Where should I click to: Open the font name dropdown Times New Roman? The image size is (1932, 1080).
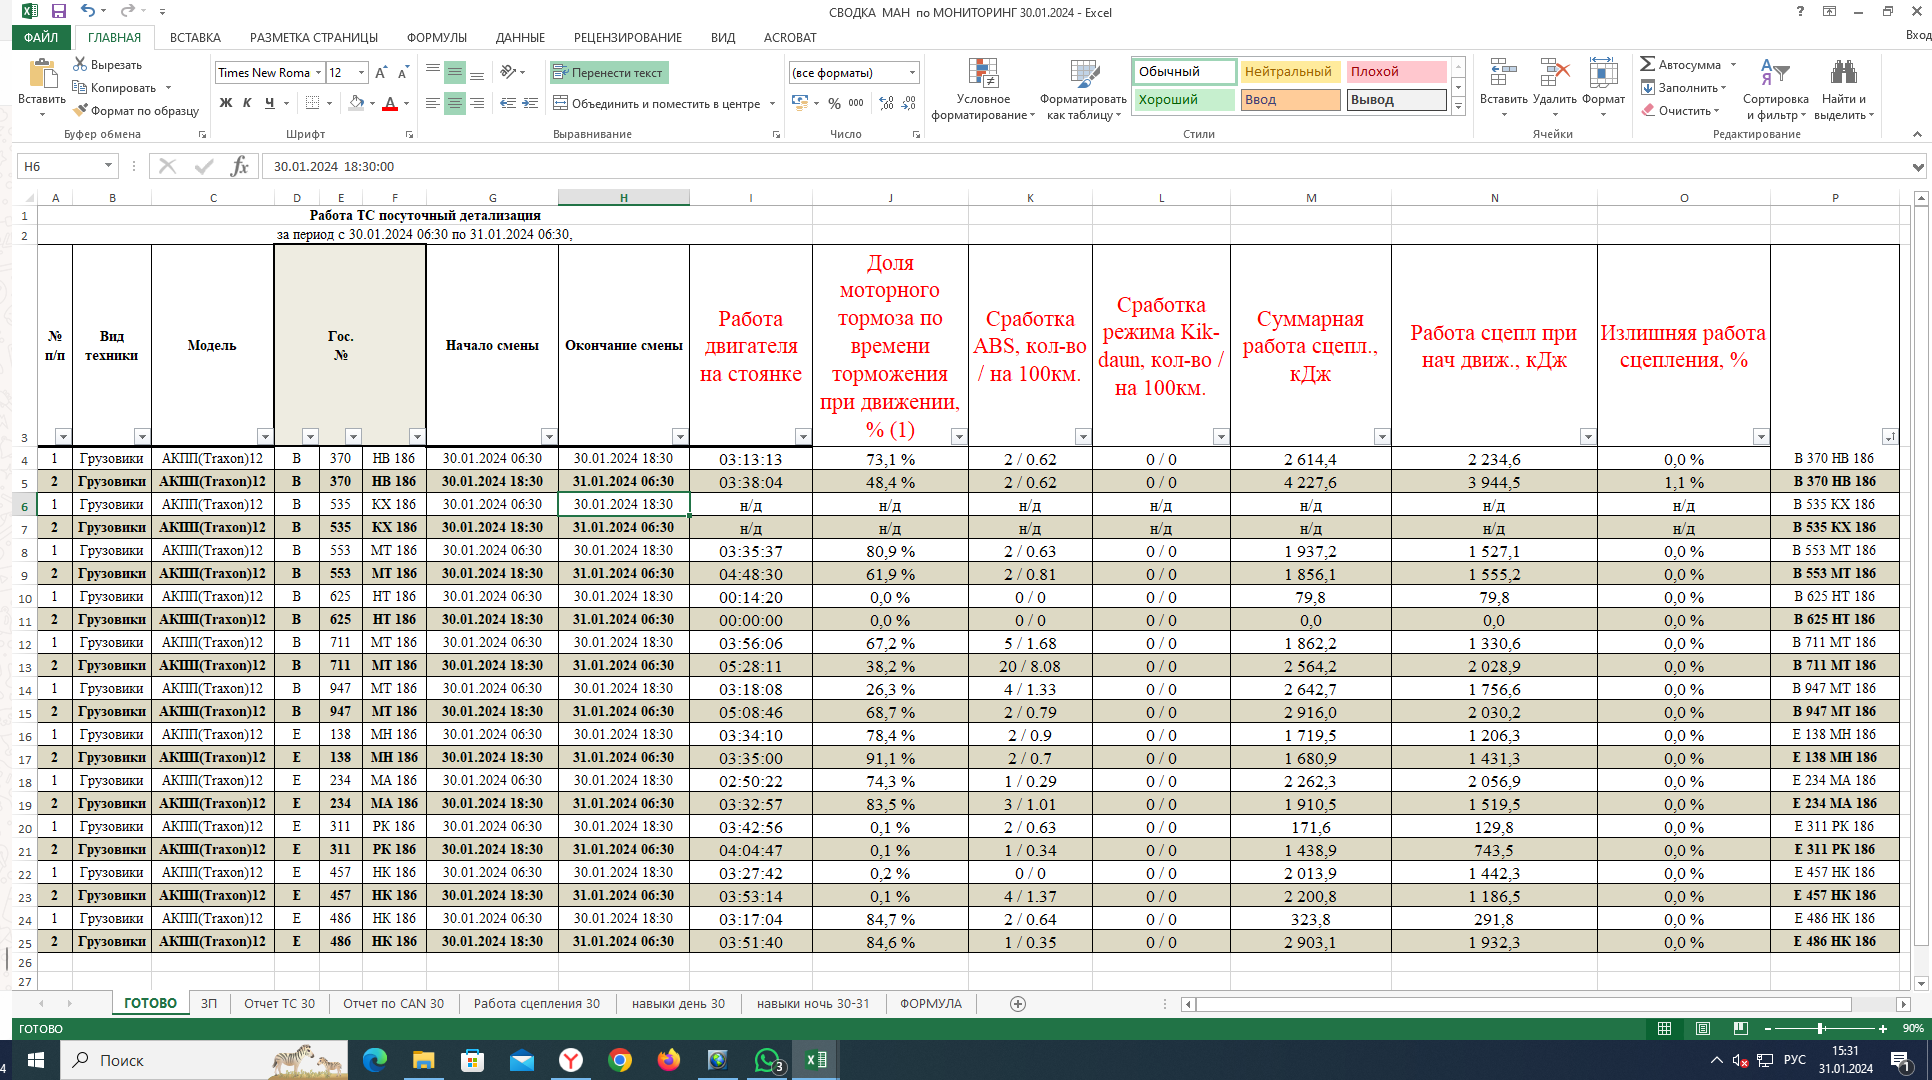[x=319, y=73]
